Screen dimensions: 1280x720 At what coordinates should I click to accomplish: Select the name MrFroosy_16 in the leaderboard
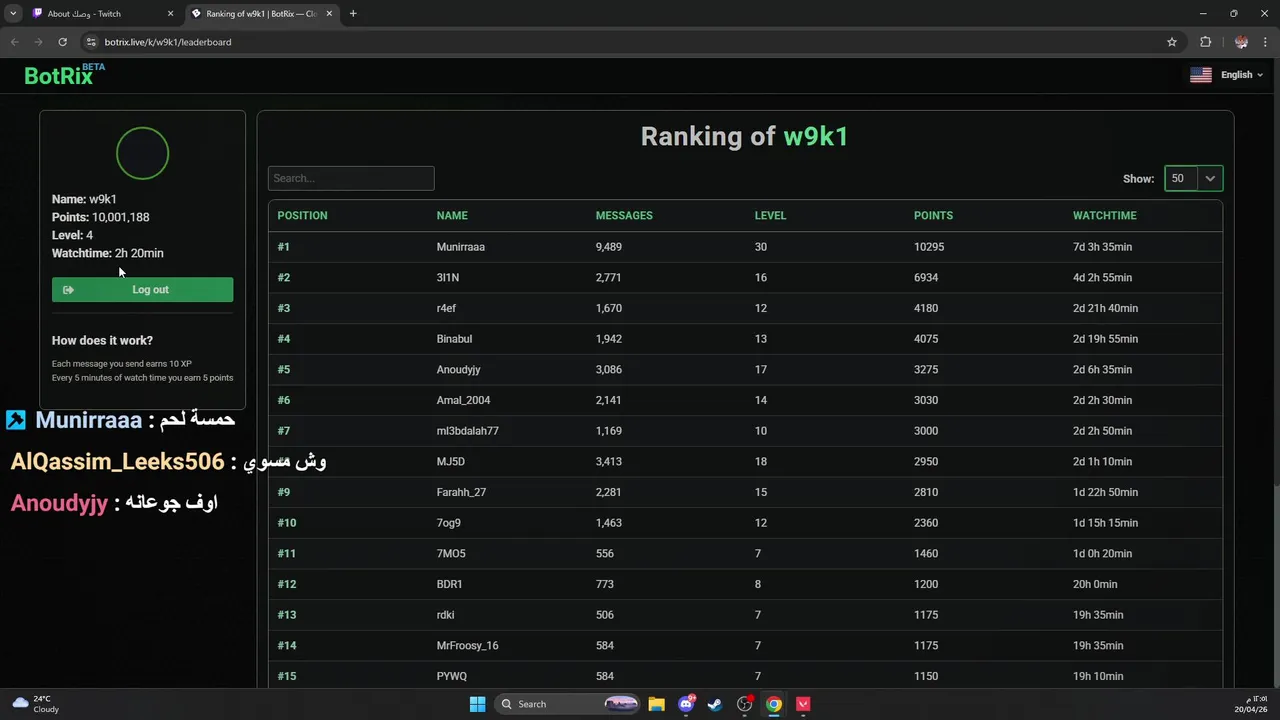[468, 646]
